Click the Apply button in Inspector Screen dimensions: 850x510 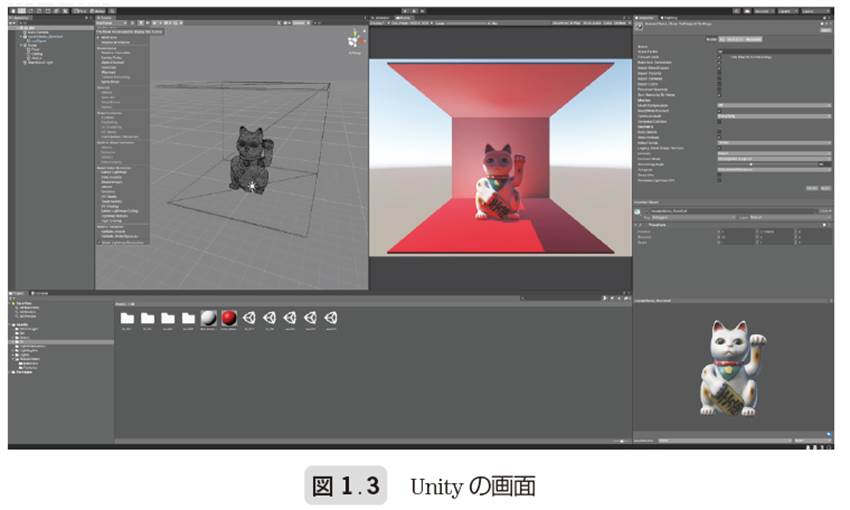[x=826, y=187]
